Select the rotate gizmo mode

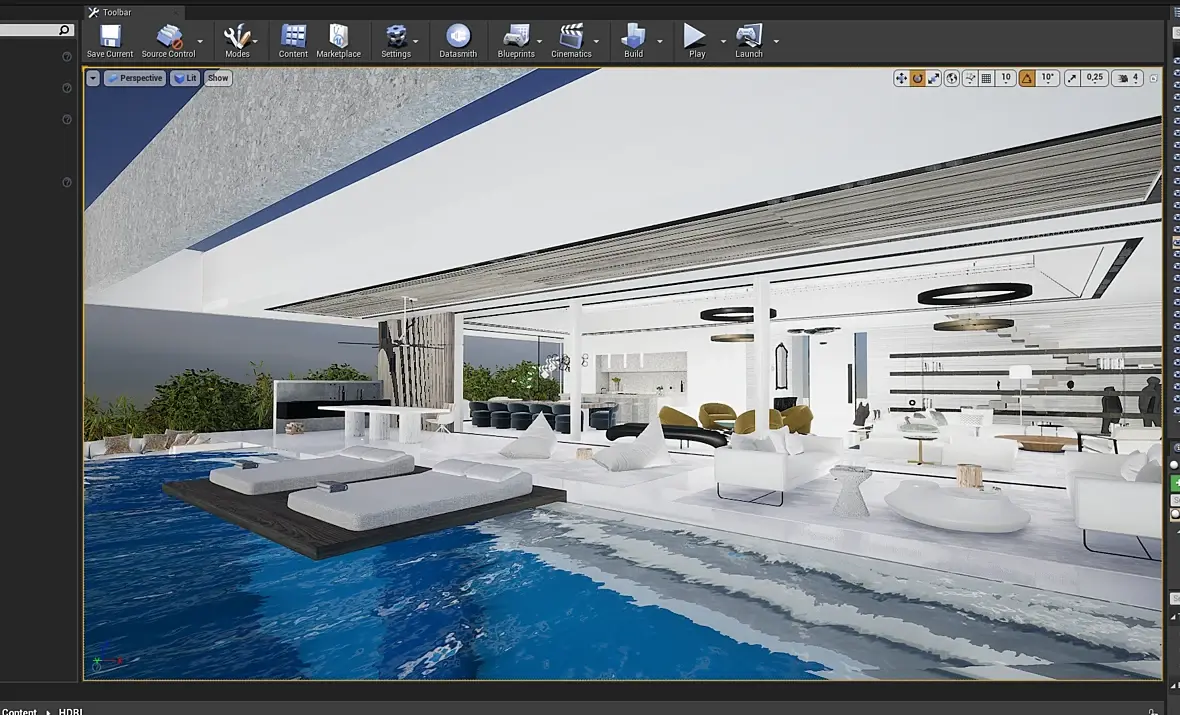click(917, 78)
